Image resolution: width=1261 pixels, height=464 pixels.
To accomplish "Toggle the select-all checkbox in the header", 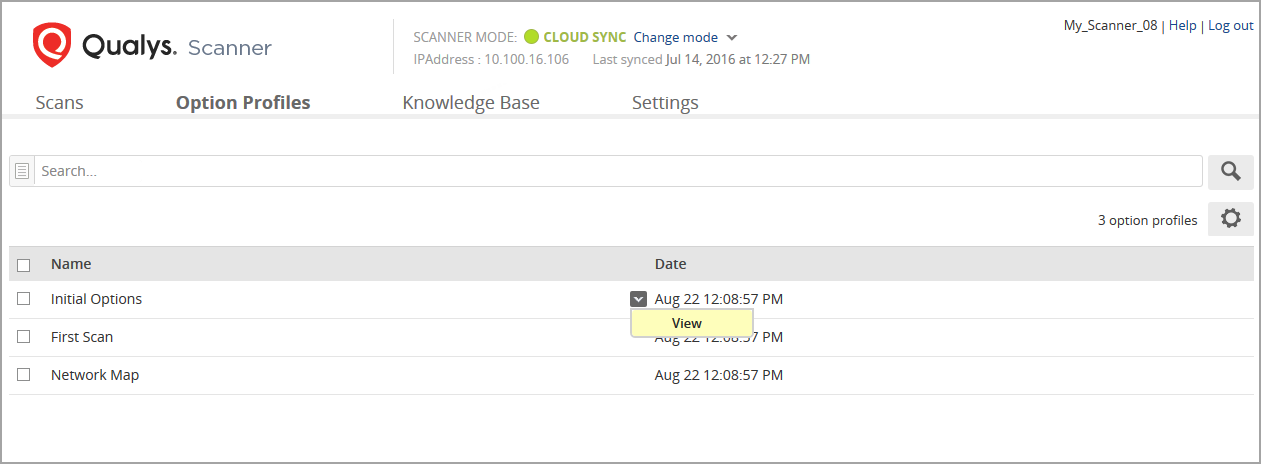I will point(24,265).
